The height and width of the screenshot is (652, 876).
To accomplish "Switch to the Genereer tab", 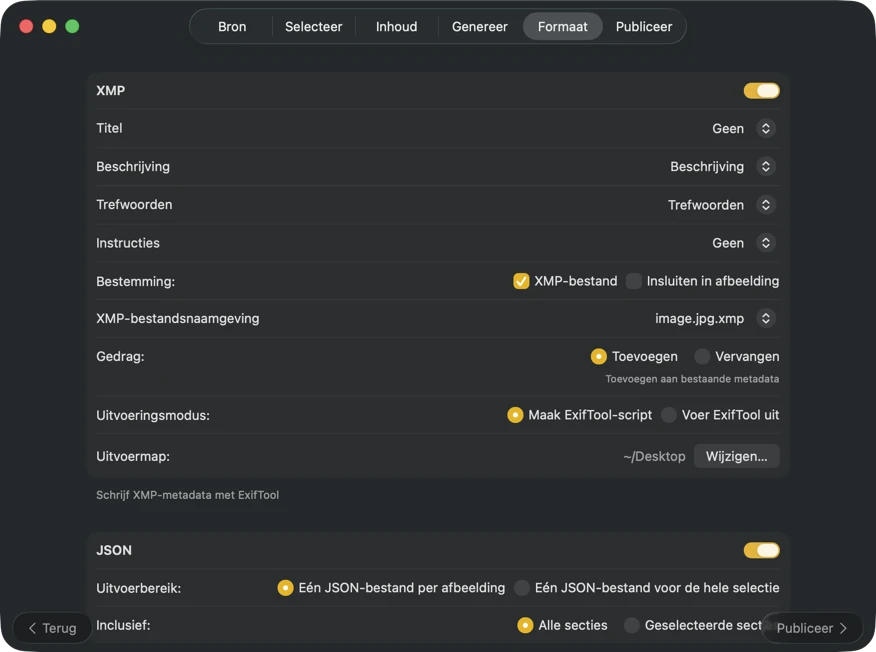I will [x=479, y=26].
